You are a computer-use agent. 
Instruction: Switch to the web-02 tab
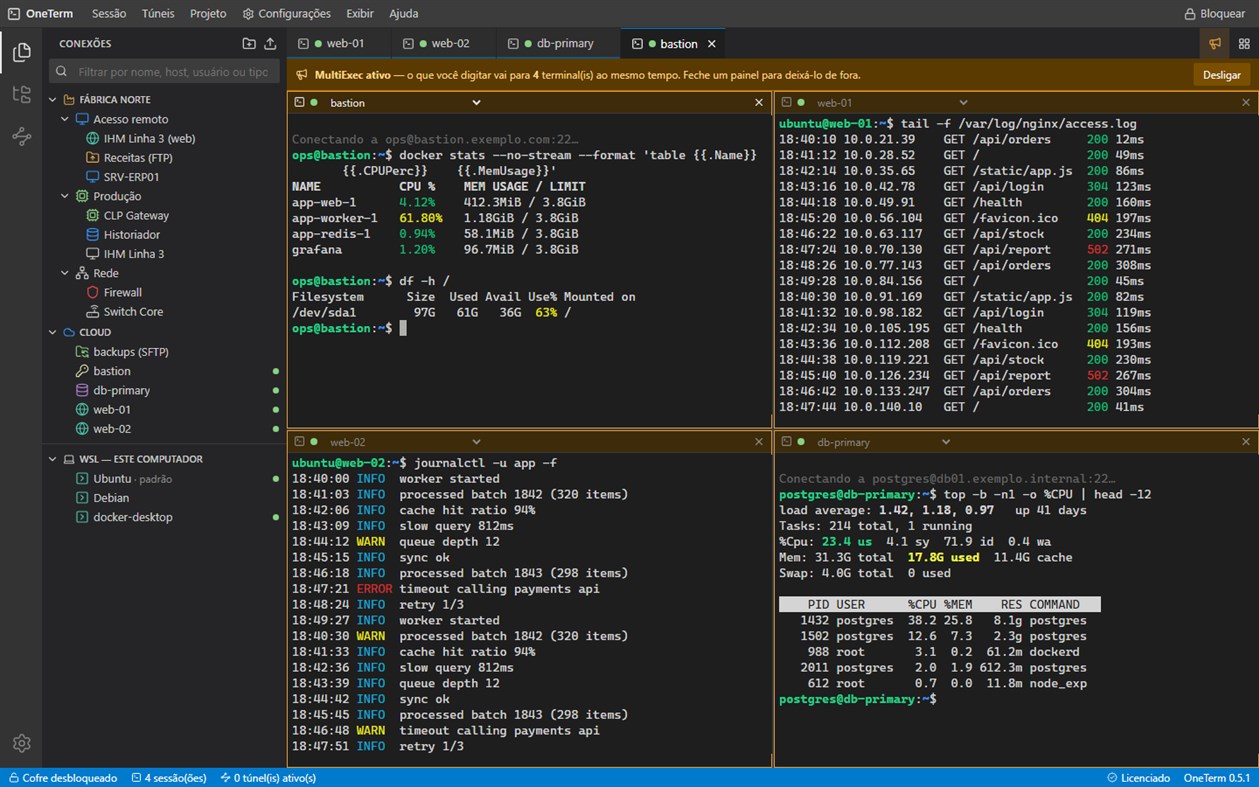click(443, 44)
